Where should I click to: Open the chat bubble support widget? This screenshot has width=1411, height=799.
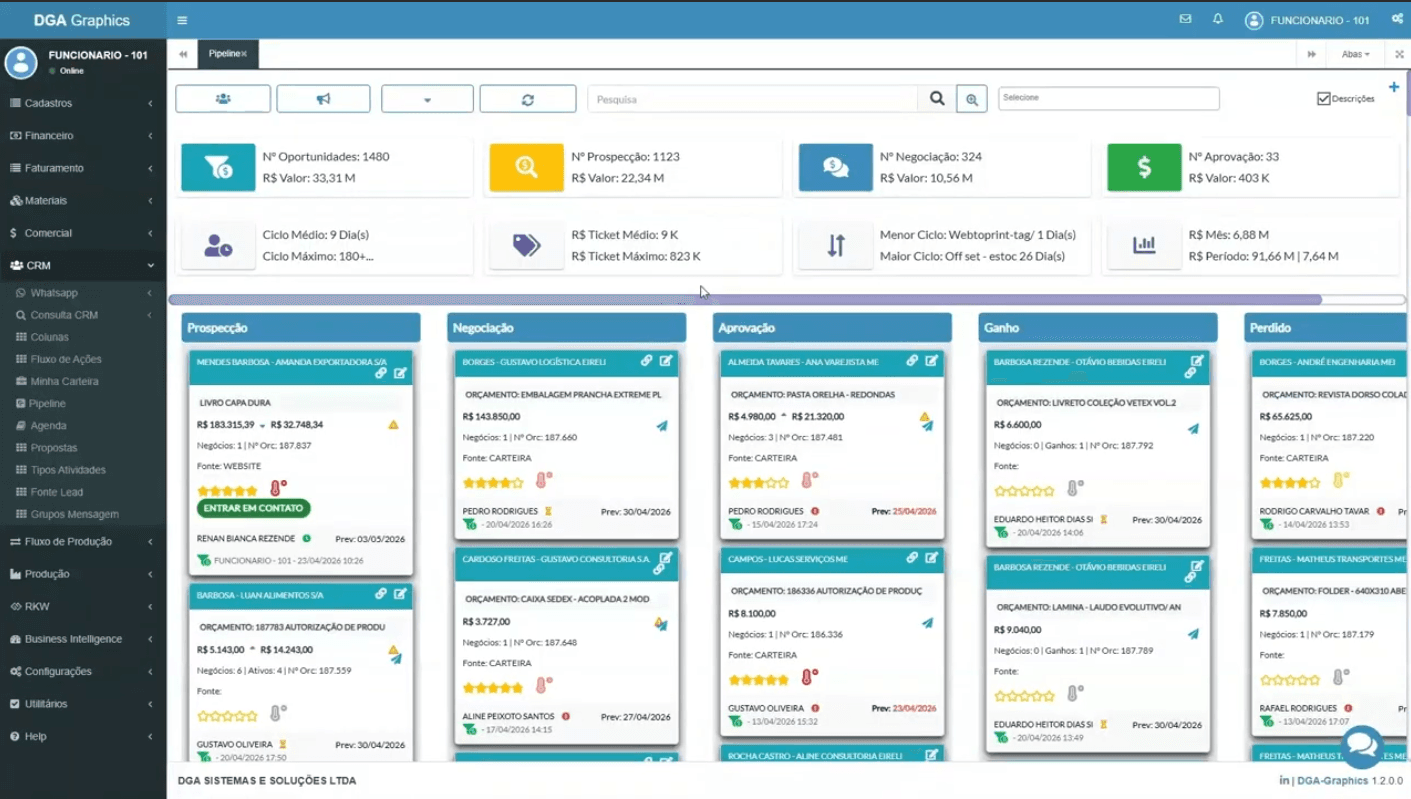point(1361,745)
